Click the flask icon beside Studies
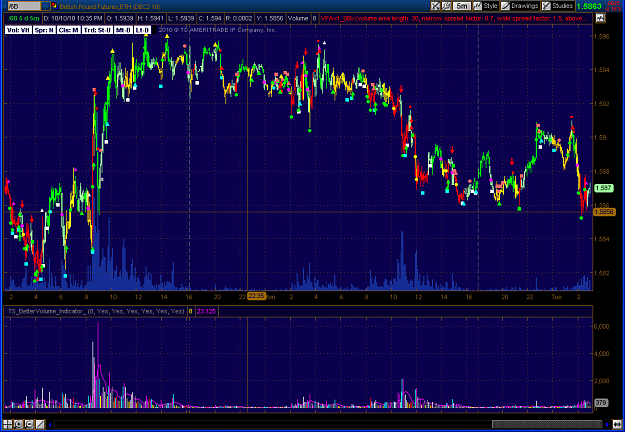625x432 pixels. (x=546, y=6)
